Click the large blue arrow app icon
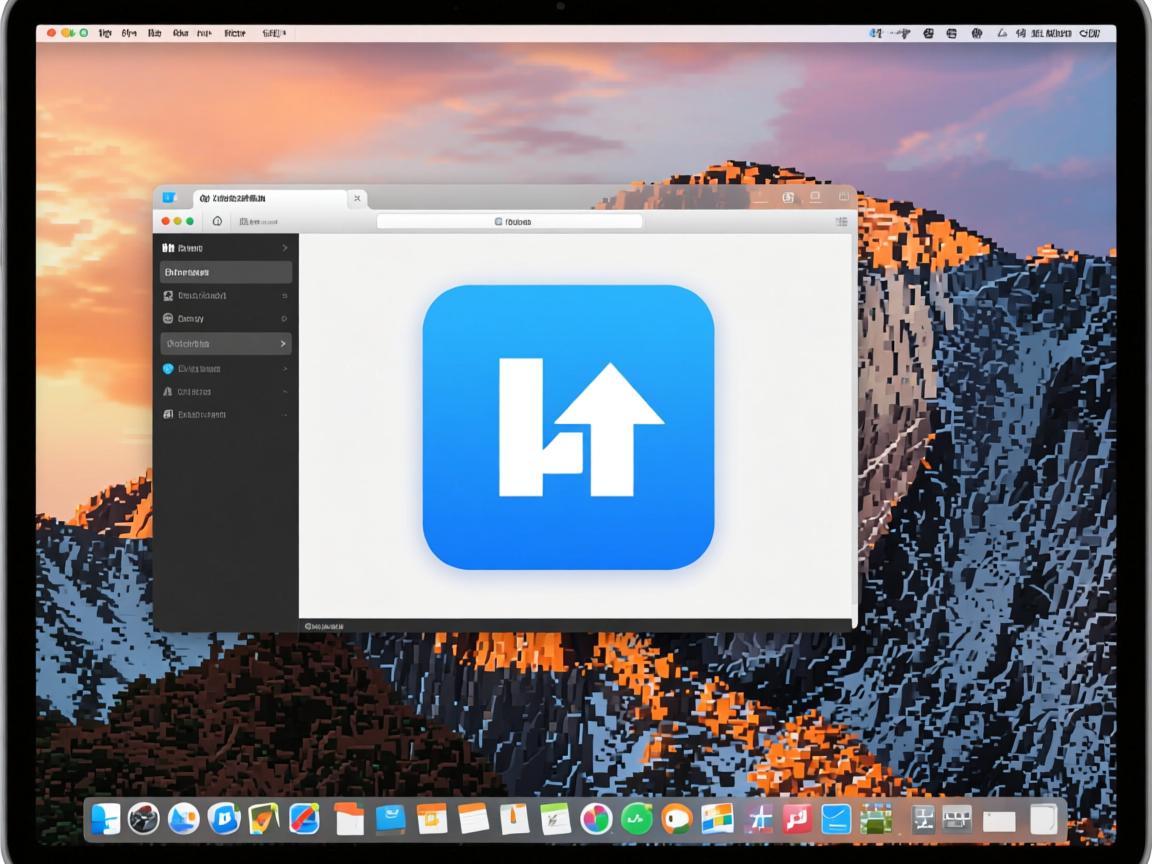This screenshot has height=864, width=1152. click(x=568, y=427)
